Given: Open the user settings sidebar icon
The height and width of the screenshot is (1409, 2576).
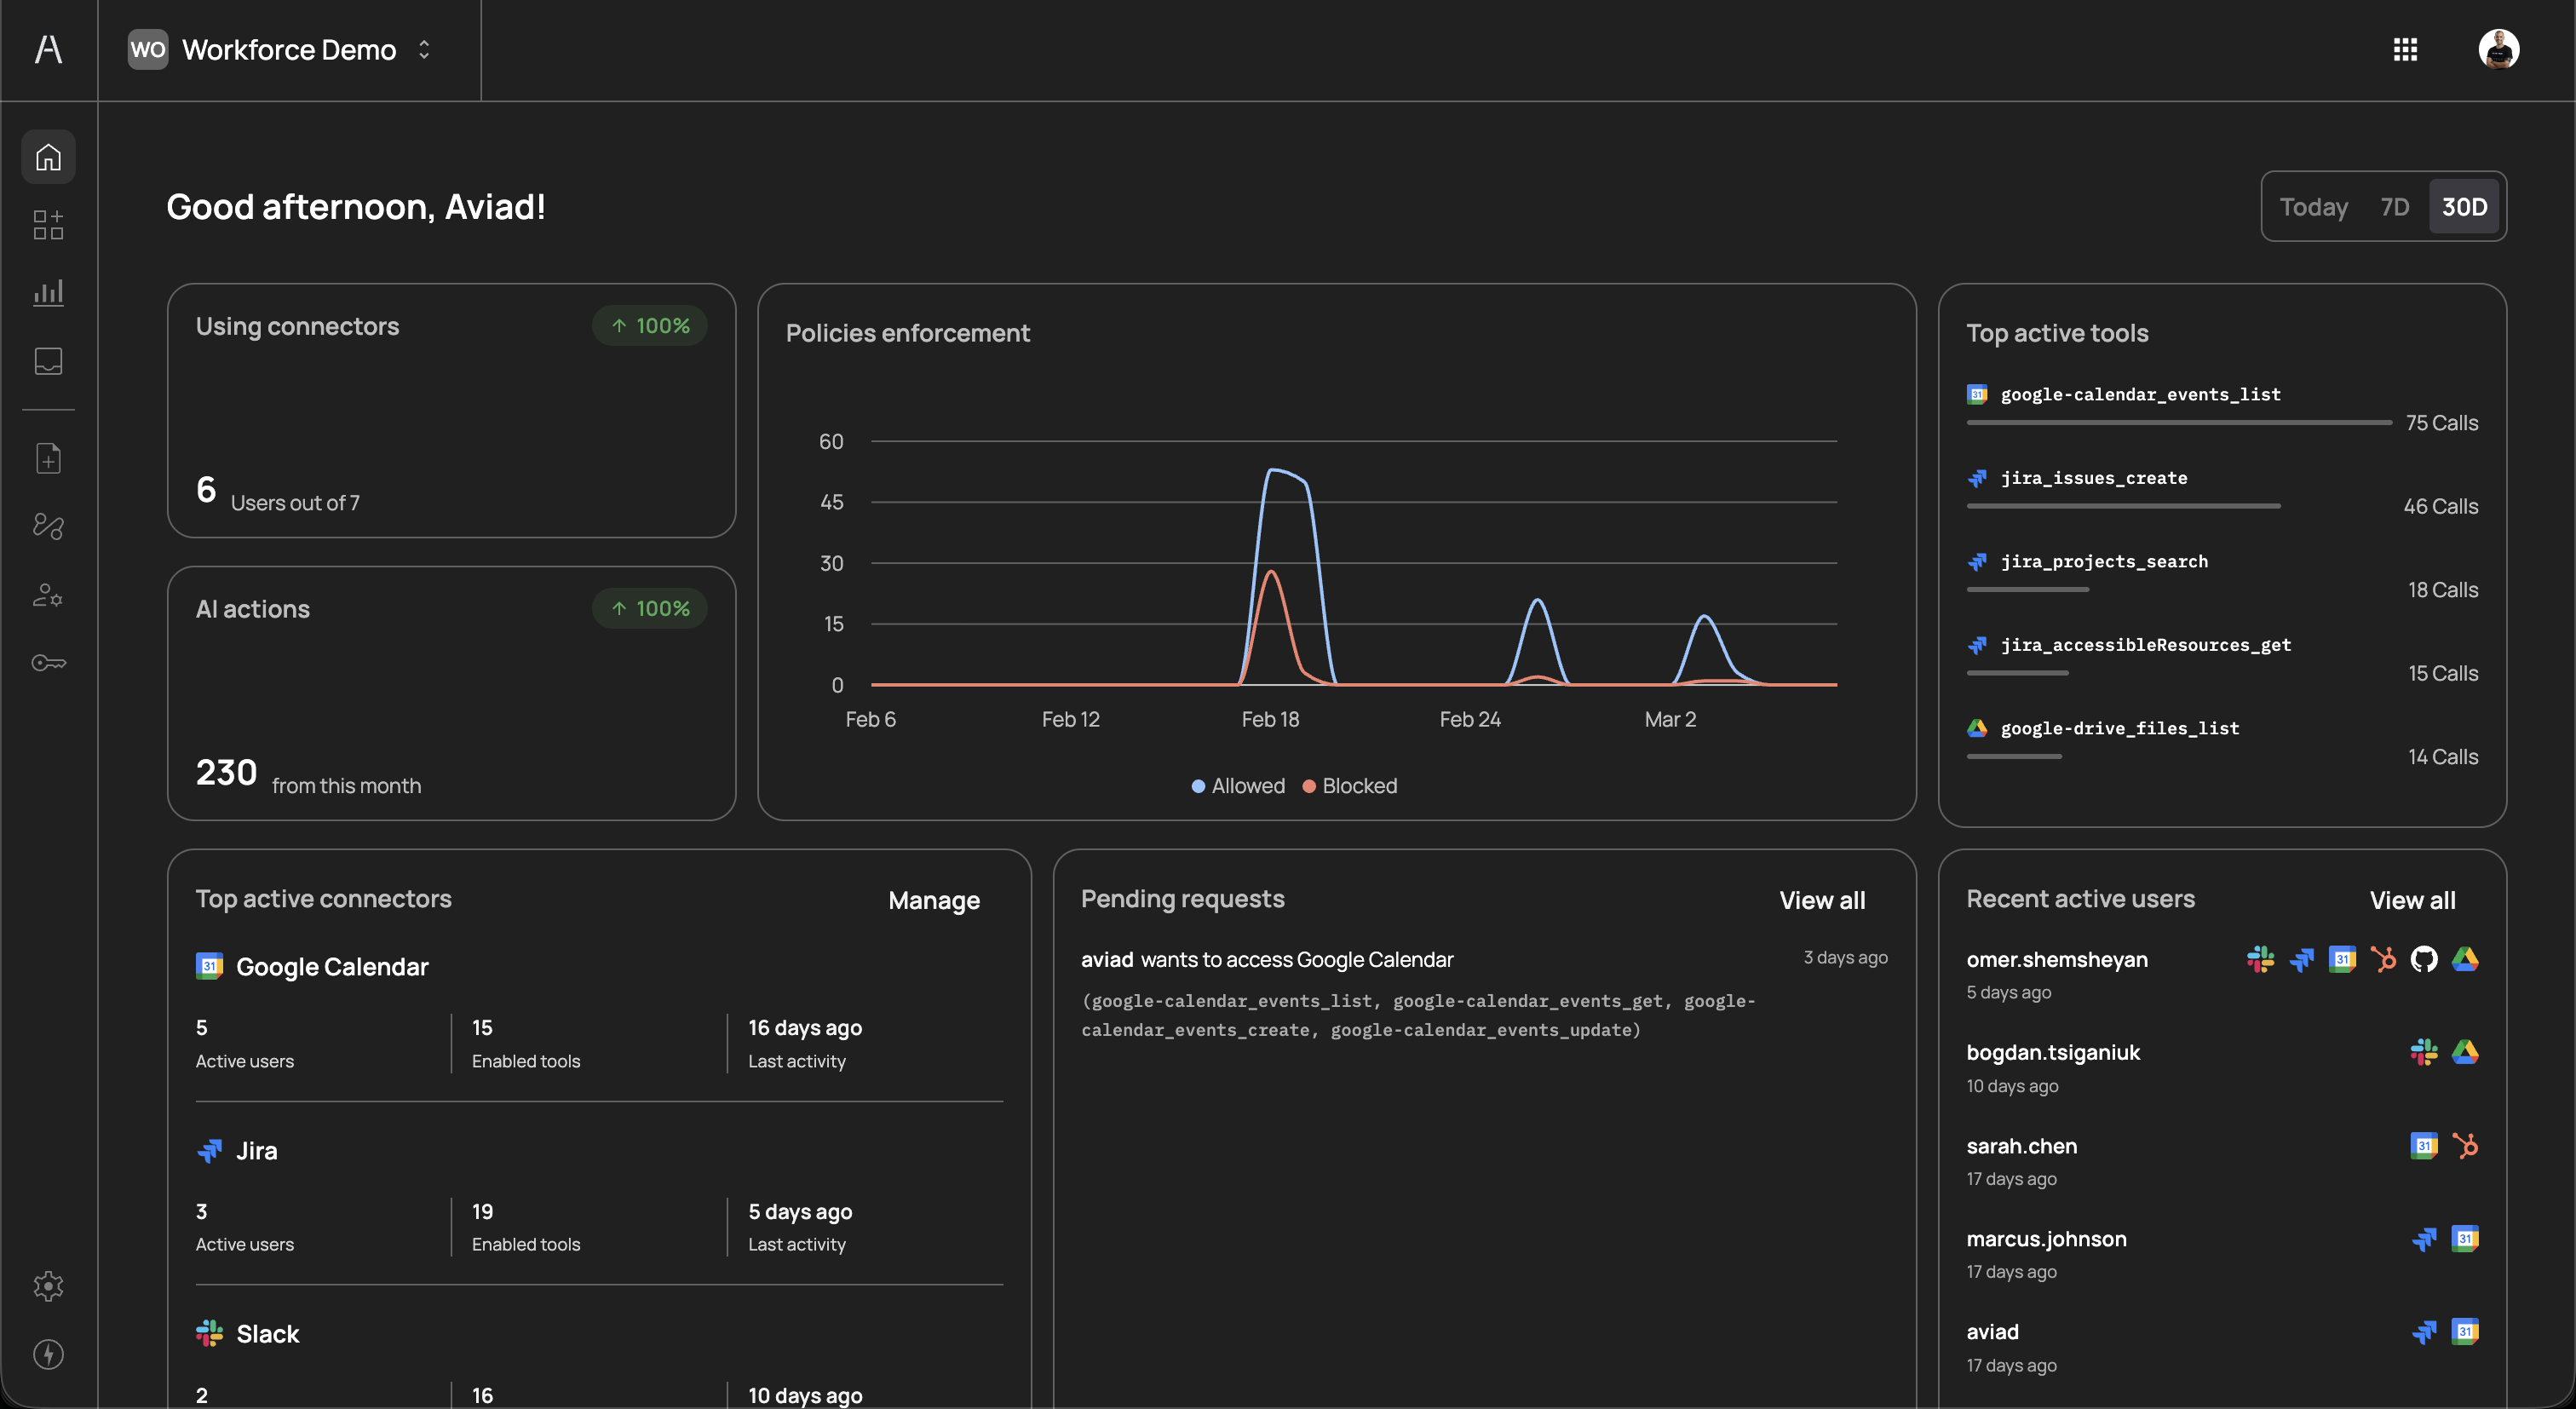Looking at the screenshot, I should [48, 596].
